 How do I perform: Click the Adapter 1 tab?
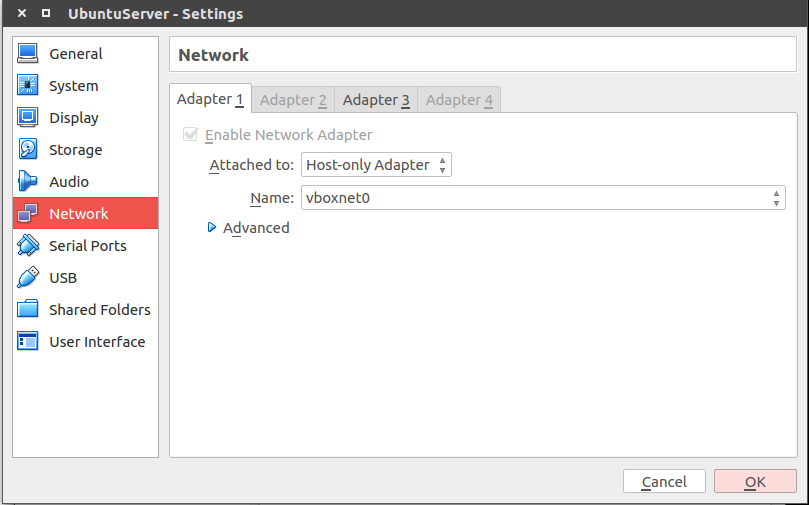tap(210, 100)
